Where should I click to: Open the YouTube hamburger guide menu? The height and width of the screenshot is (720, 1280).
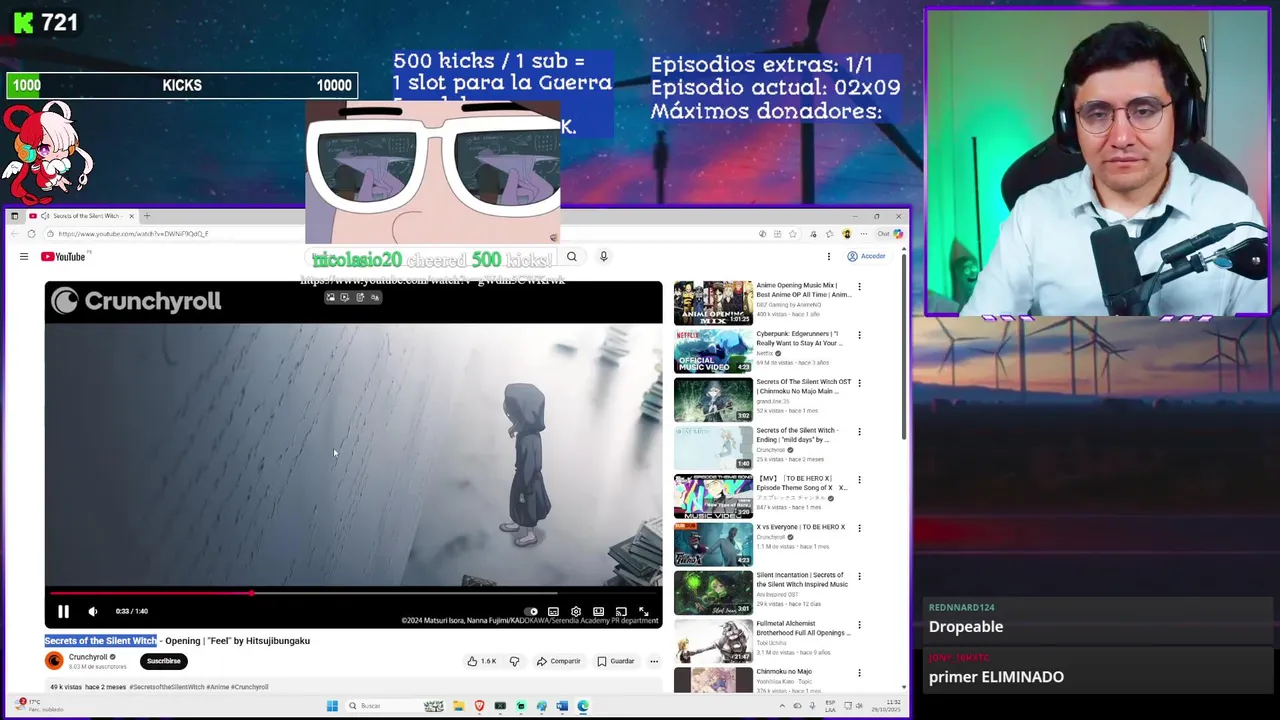24,257
